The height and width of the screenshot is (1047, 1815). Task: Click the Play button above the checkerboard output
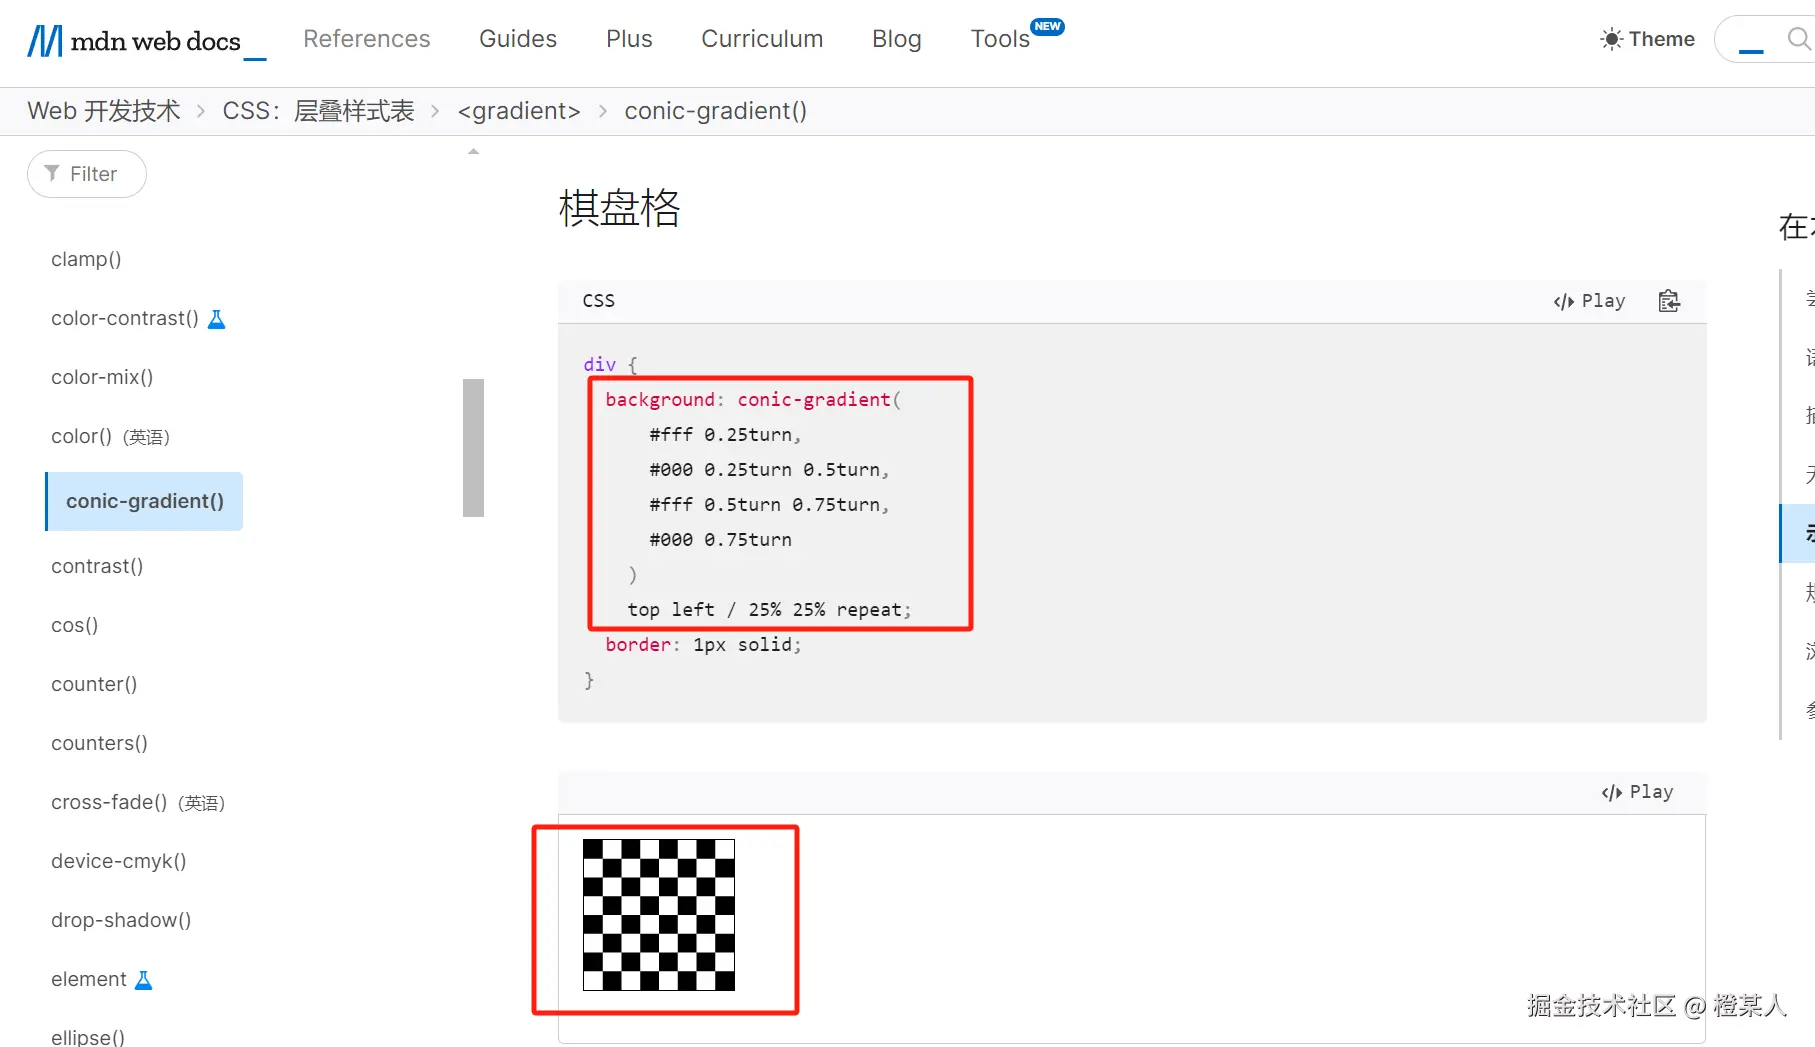1637,792
